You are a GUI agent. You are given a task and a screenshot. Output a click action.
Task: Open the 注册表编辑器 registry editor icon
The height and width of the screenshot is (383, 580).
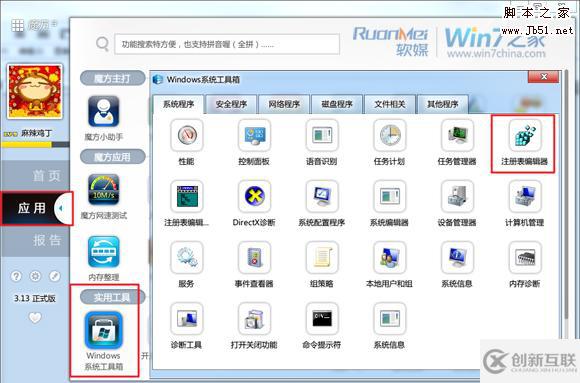pyautogui.click(x=525, y=135)
